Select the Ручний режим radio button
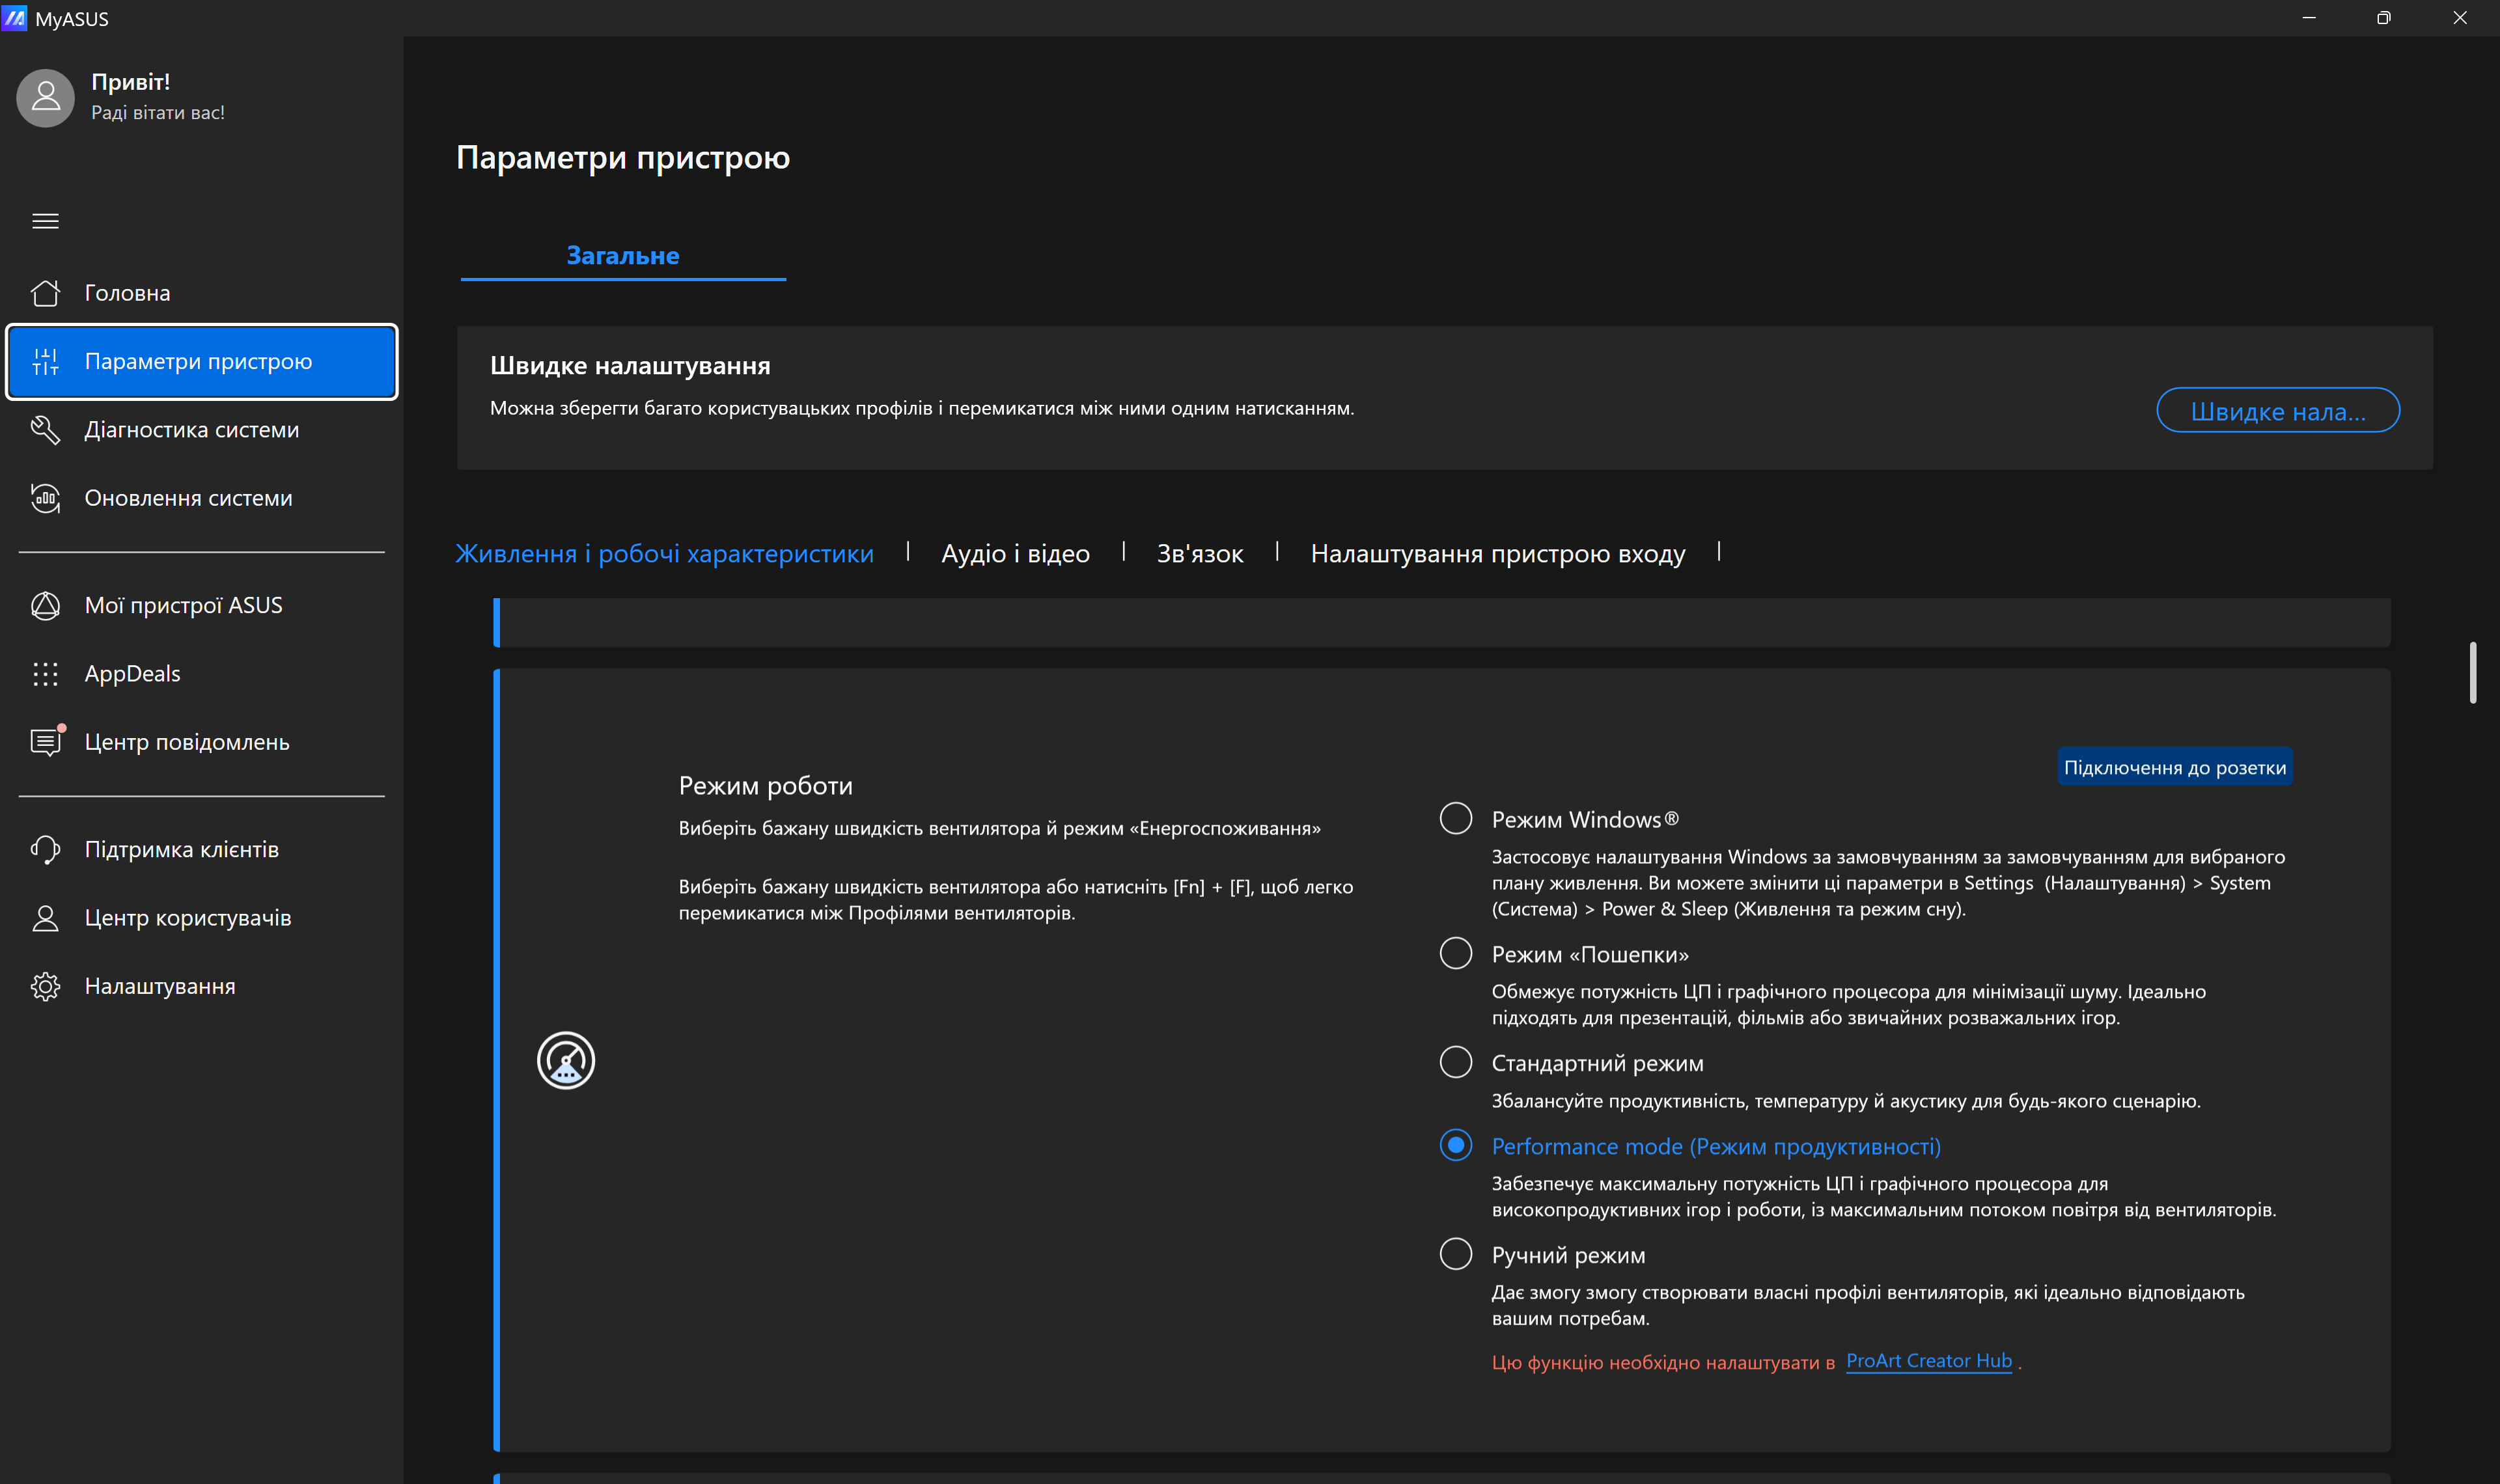The height and width of the screenshot is (1484, 2500). point(1455,1254)
